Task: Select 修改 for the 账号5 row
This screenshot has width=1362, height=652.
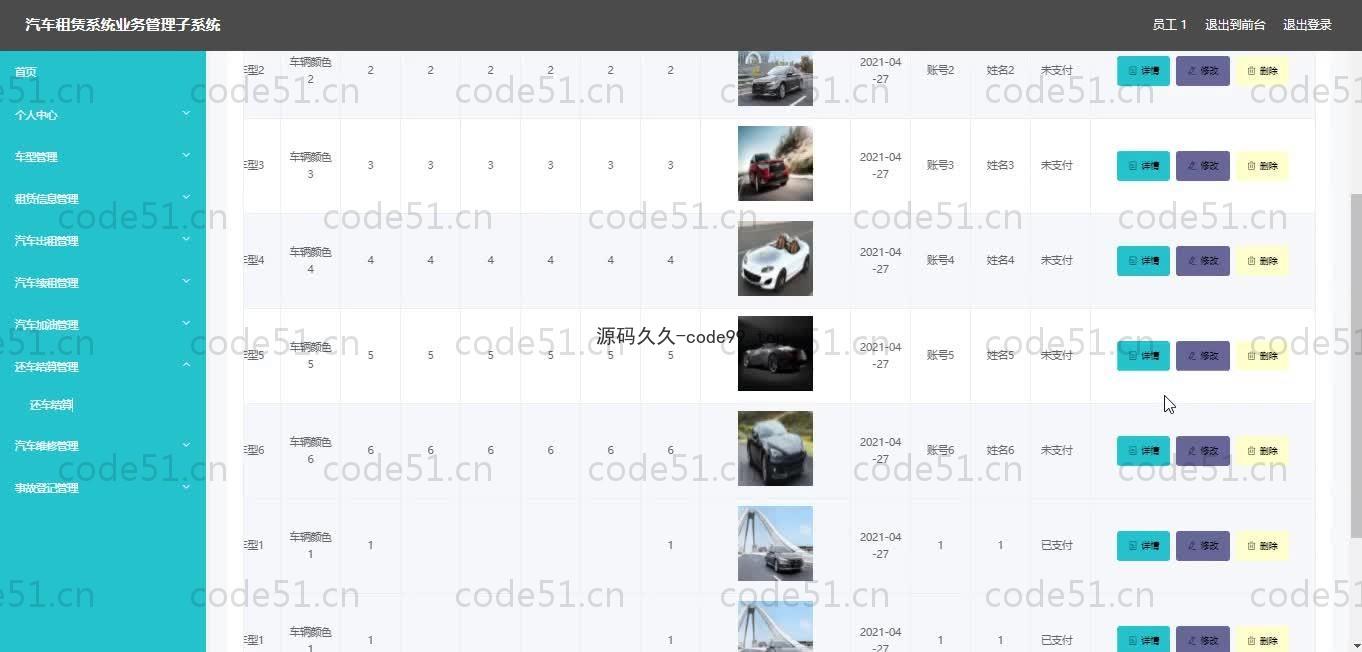Action: (x=1202, y=356)
